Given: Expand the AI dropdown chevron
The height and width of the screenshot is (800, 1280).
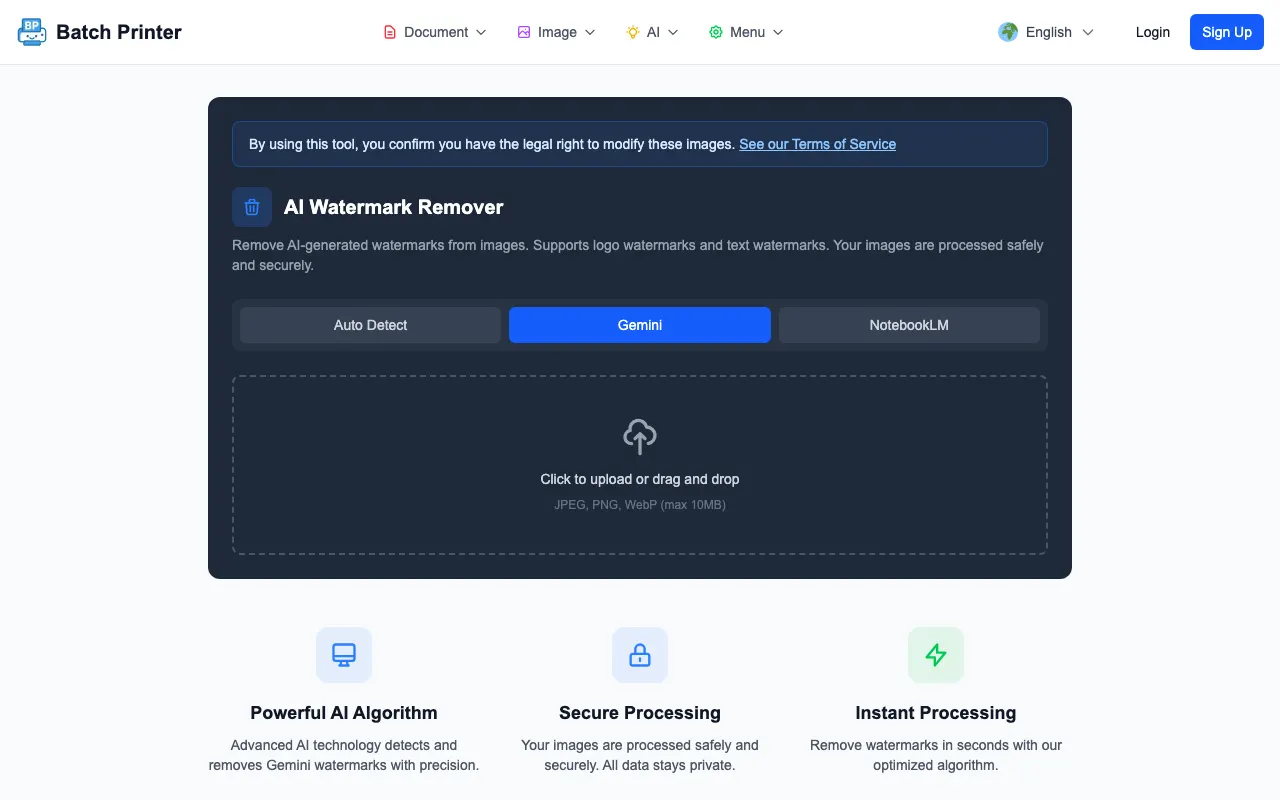Looking at the screenshot, I should pyautogui.click(x=673, y=32).
